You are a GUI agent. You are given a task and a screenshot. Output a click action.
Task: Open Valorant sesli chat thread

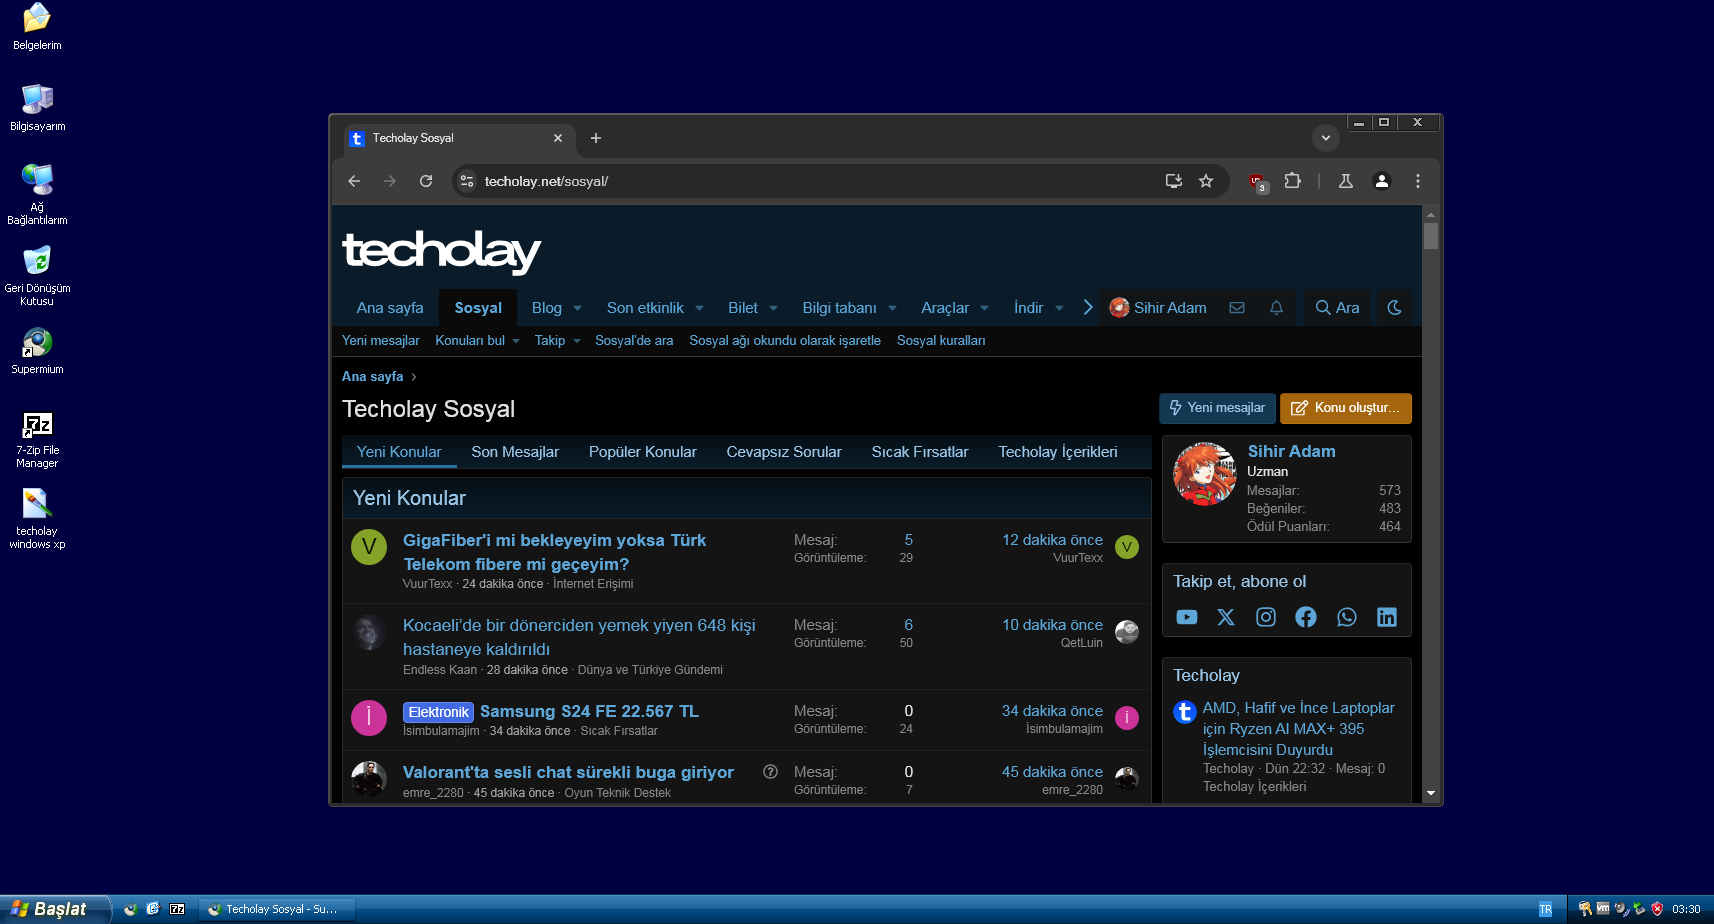568,772
